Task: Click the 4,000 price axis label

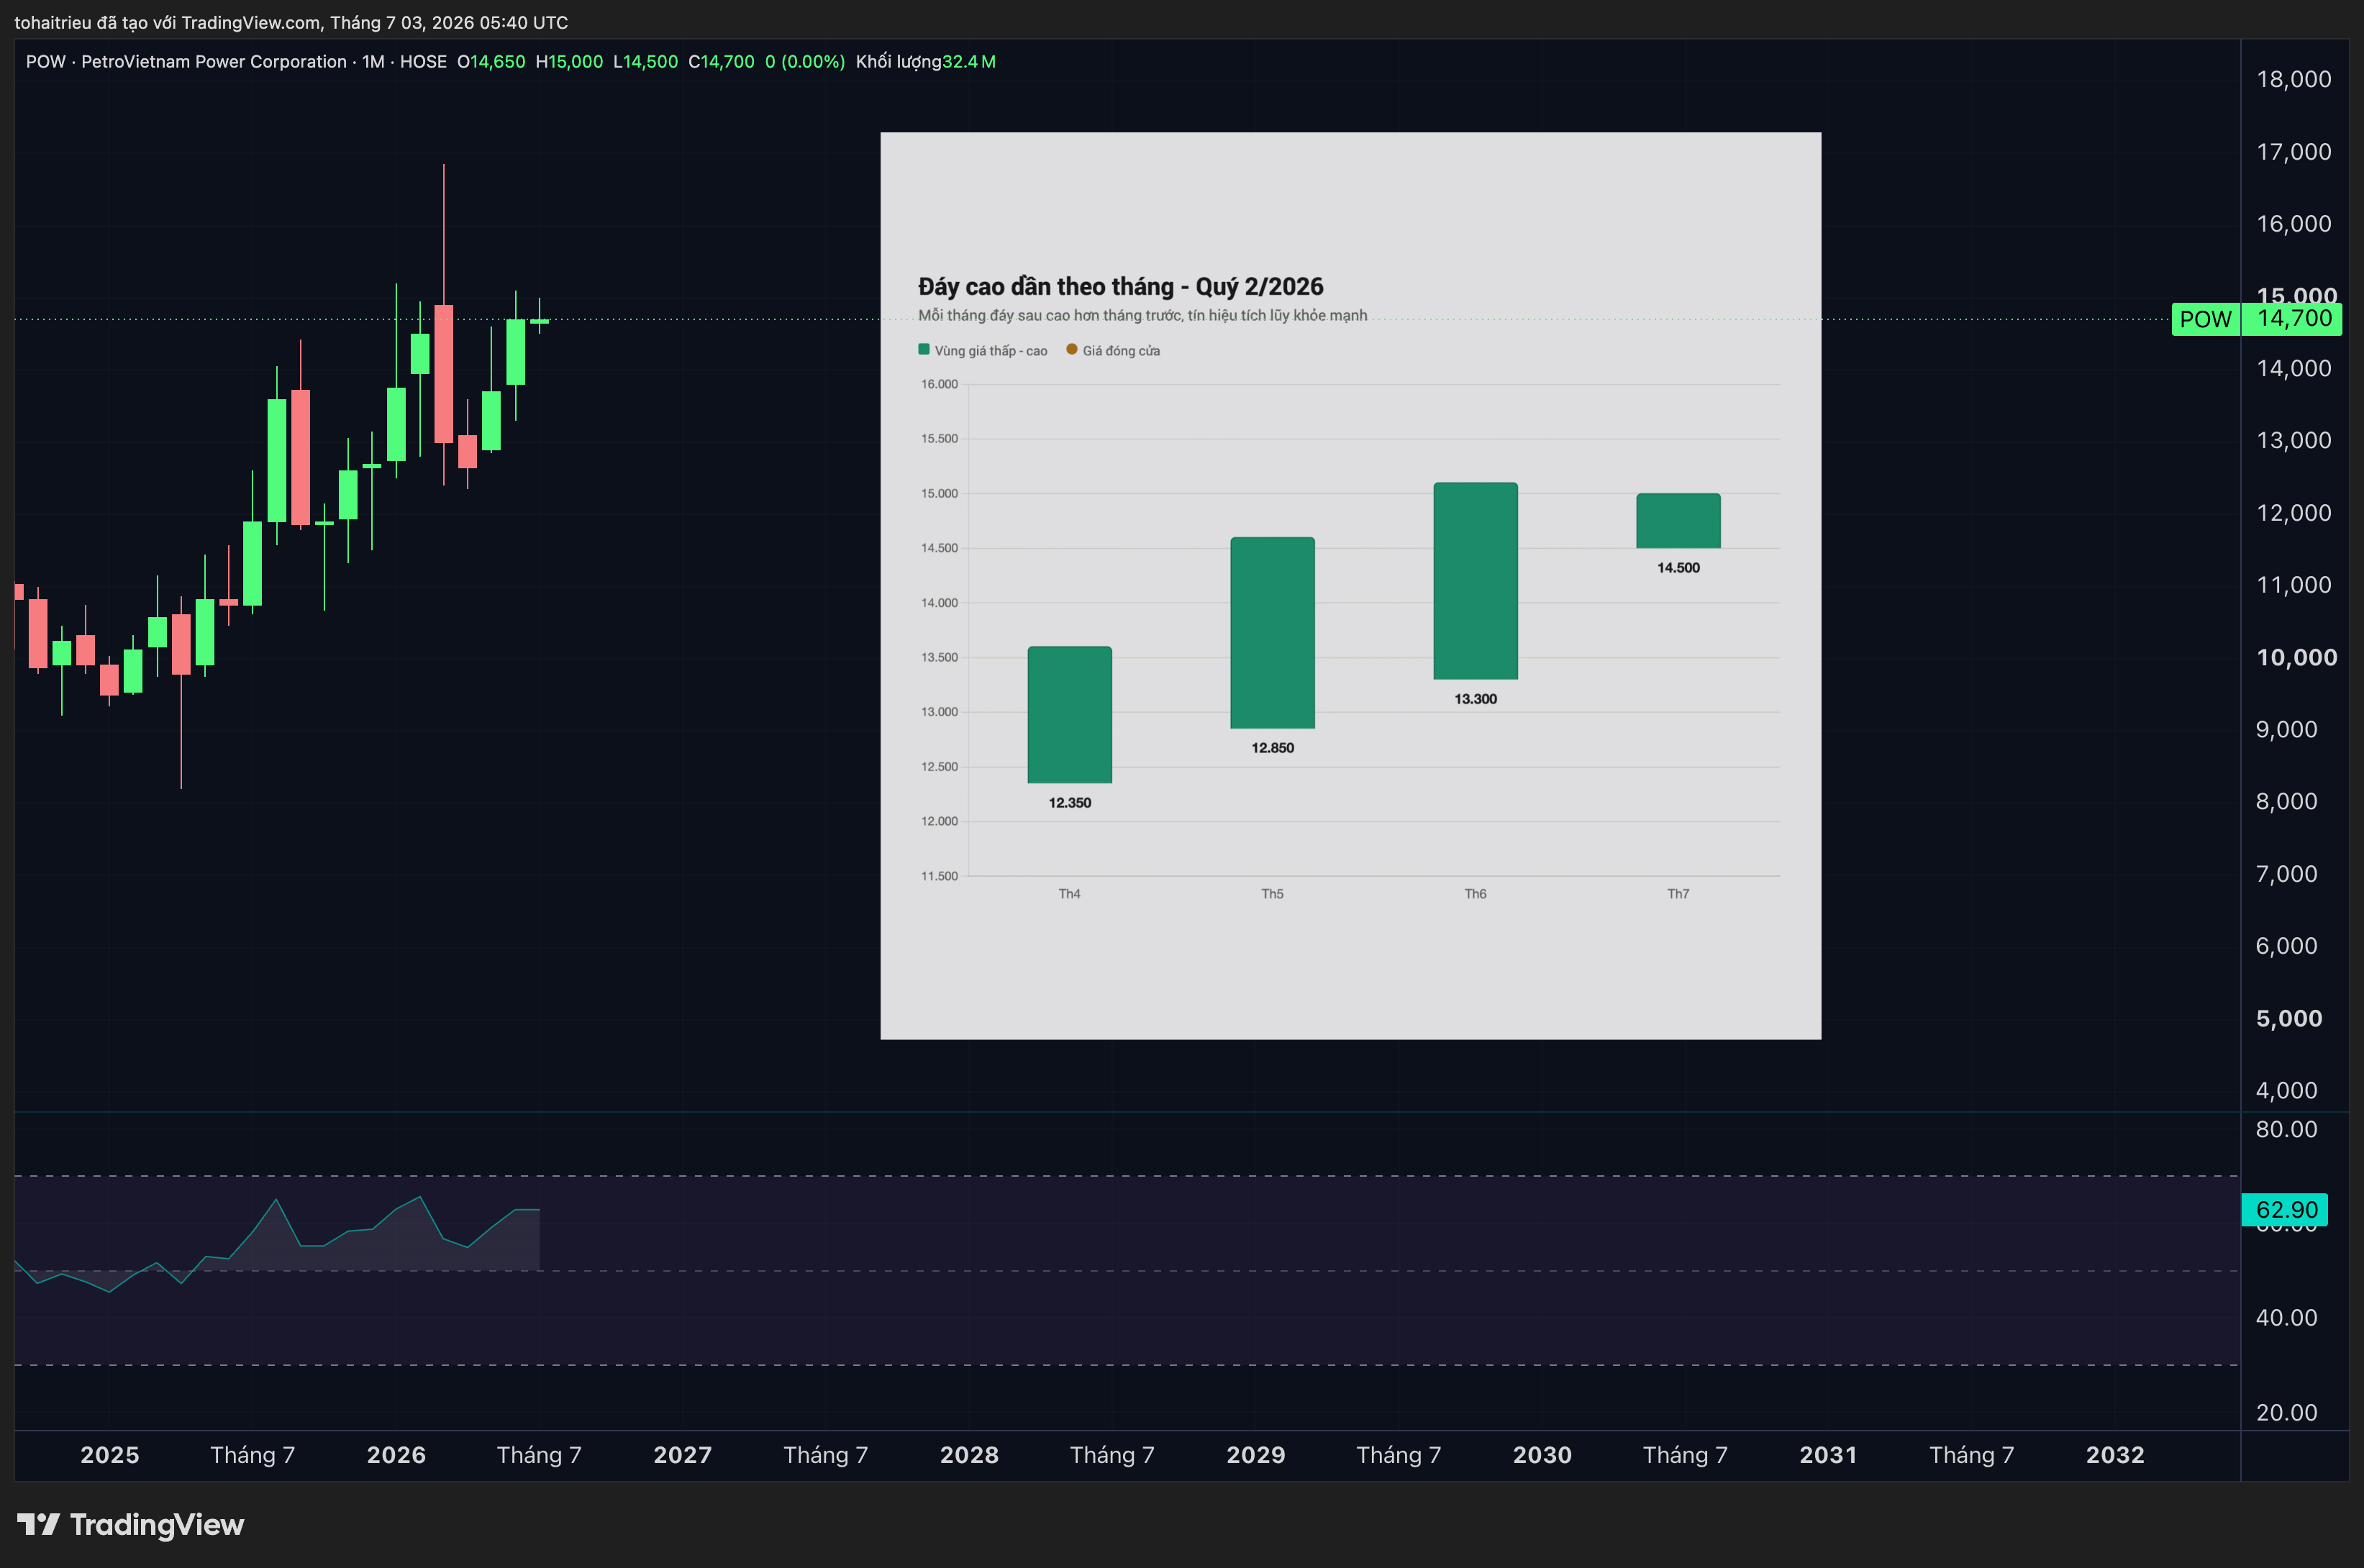Action: coord(2286,1090)
